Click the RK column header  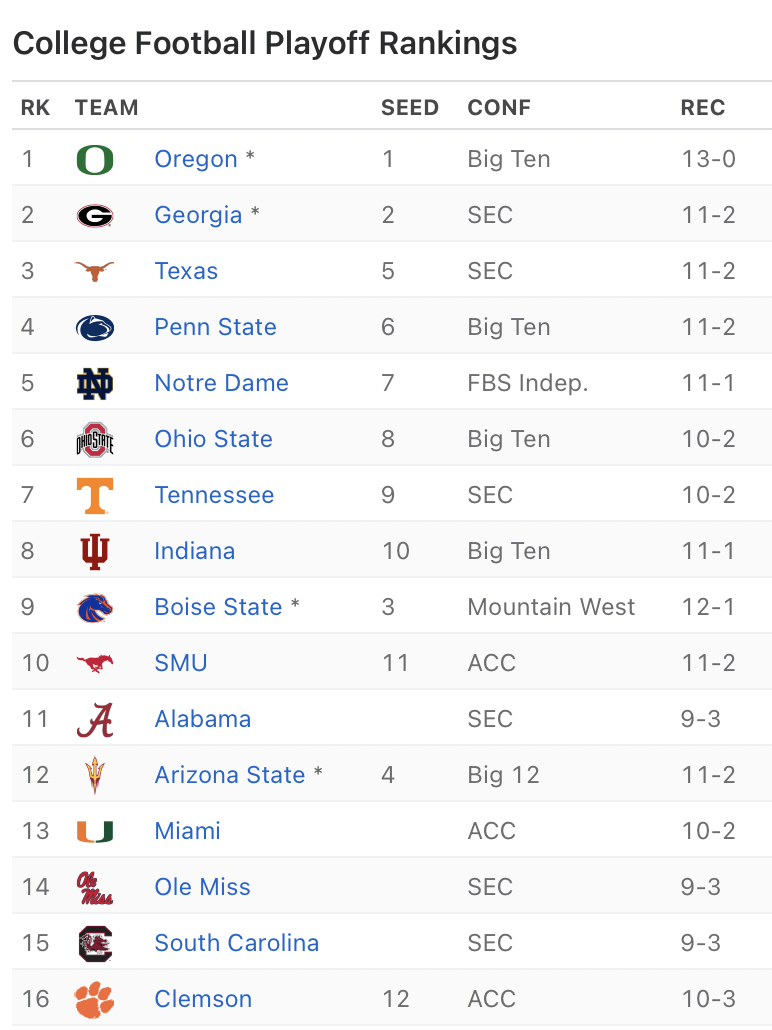35,108
